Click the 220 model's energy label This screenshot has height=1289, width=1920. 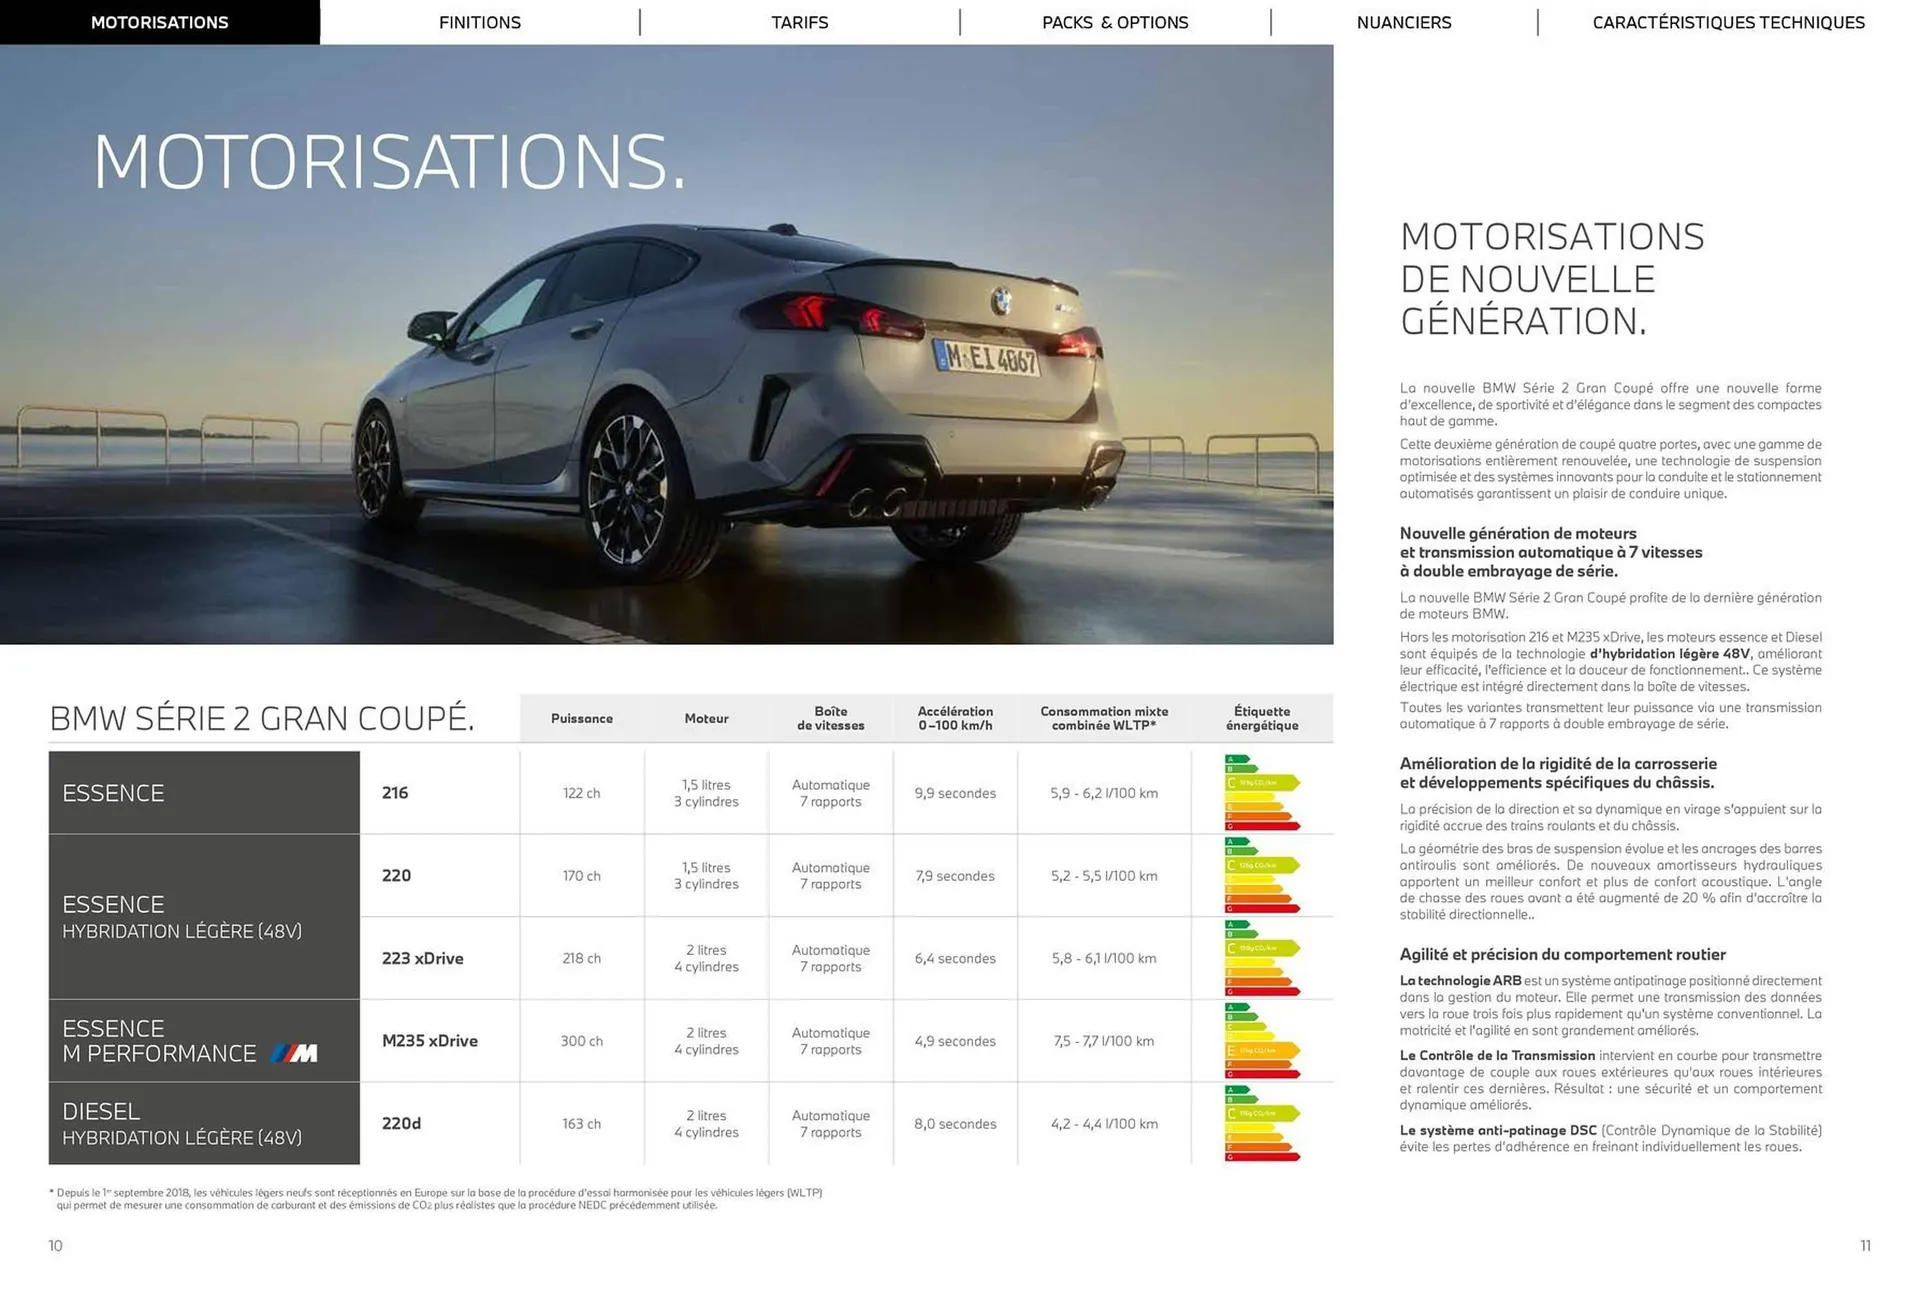(1259, 876)
